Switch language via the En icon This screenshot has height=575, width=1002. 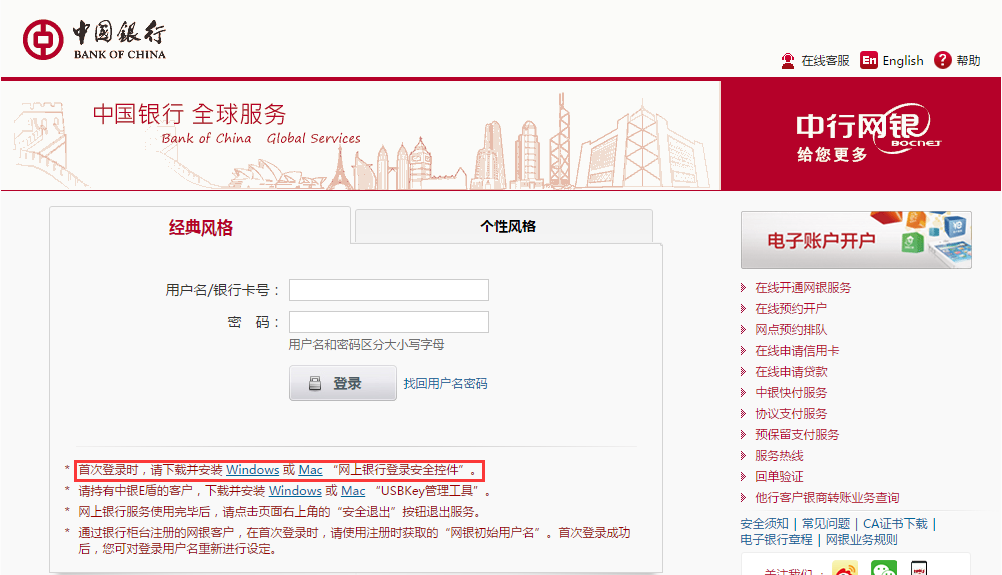tap(869, 60)
